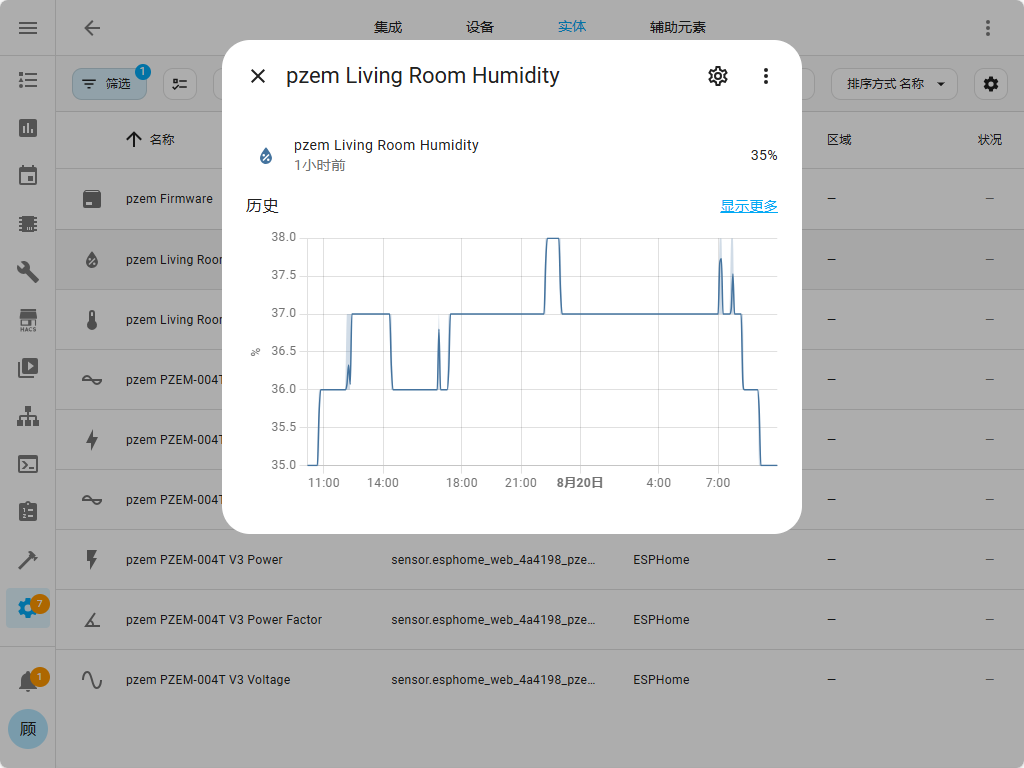1024x768 pixels.
Task: Expand the 排序方式 名称 sort dropdown
Action: pos(894,84)
